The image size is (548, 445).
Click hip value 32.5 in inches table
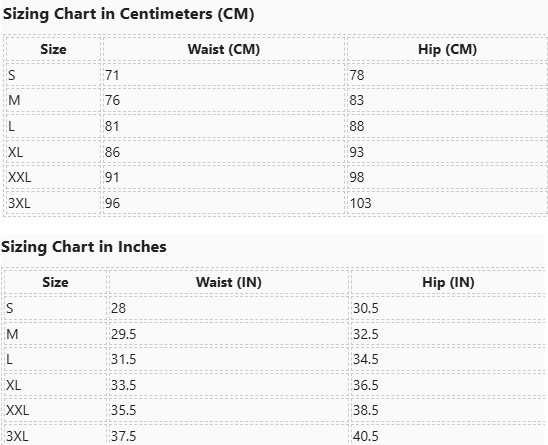click(x=366, y=334)
